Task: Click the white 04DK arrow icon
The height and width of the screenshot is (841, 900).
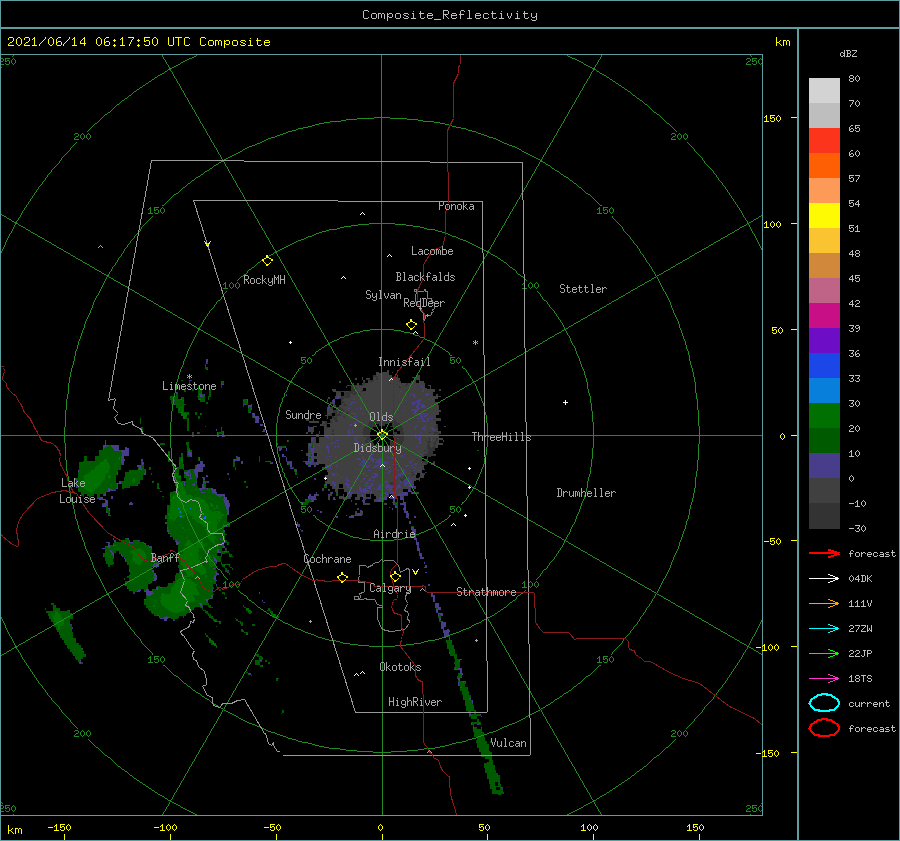Action: (x=824, y=578)
